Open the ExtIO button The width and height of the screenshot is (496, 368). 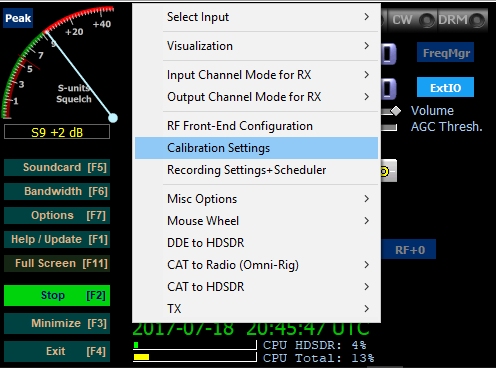pos(445,87)
